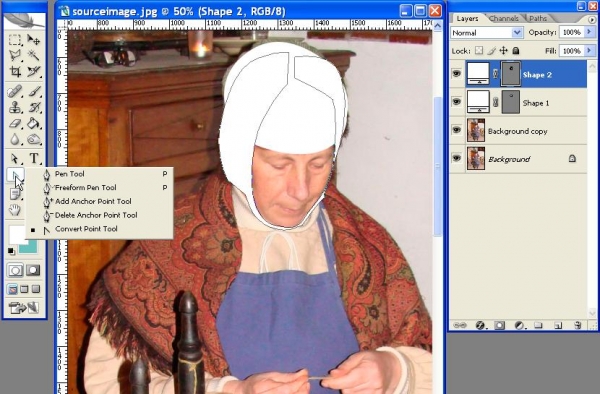The height and width of the screenshot is (394, 600).
Task: Toggle Lock image pixels
Action: [491, 50]
